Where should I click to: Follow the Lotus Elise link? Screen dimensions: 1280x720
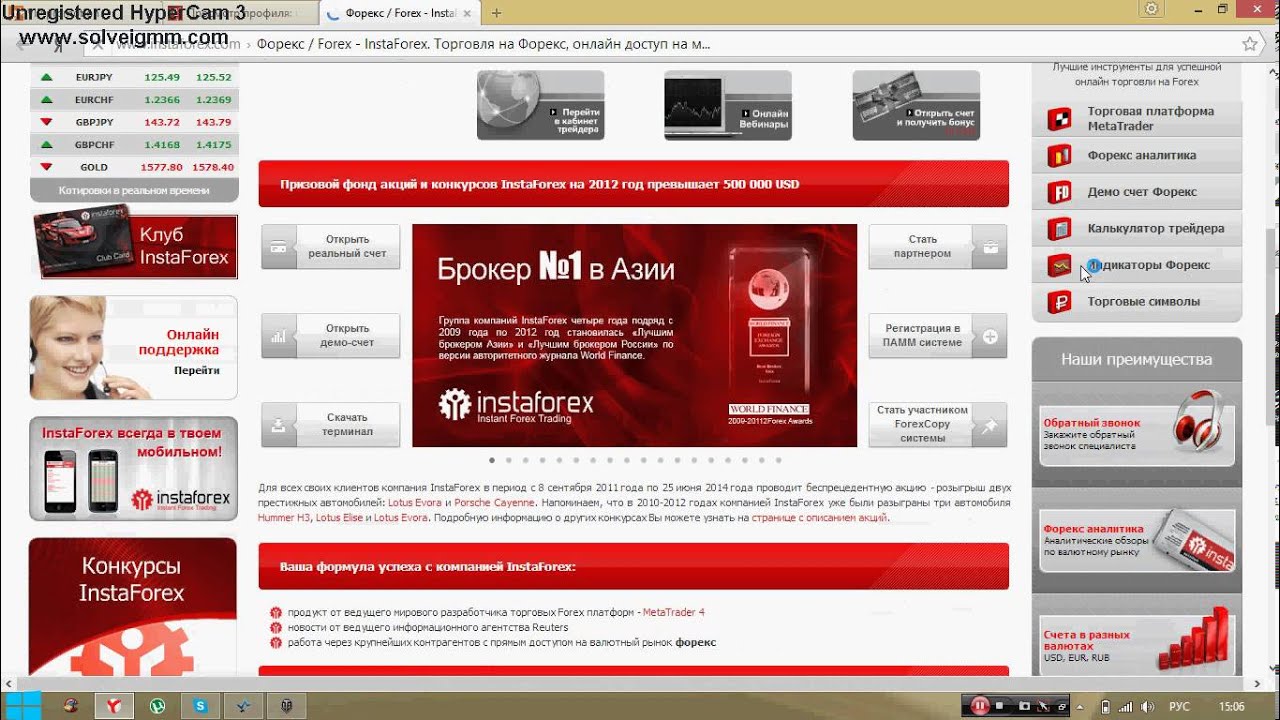click(x=339, y=518)
